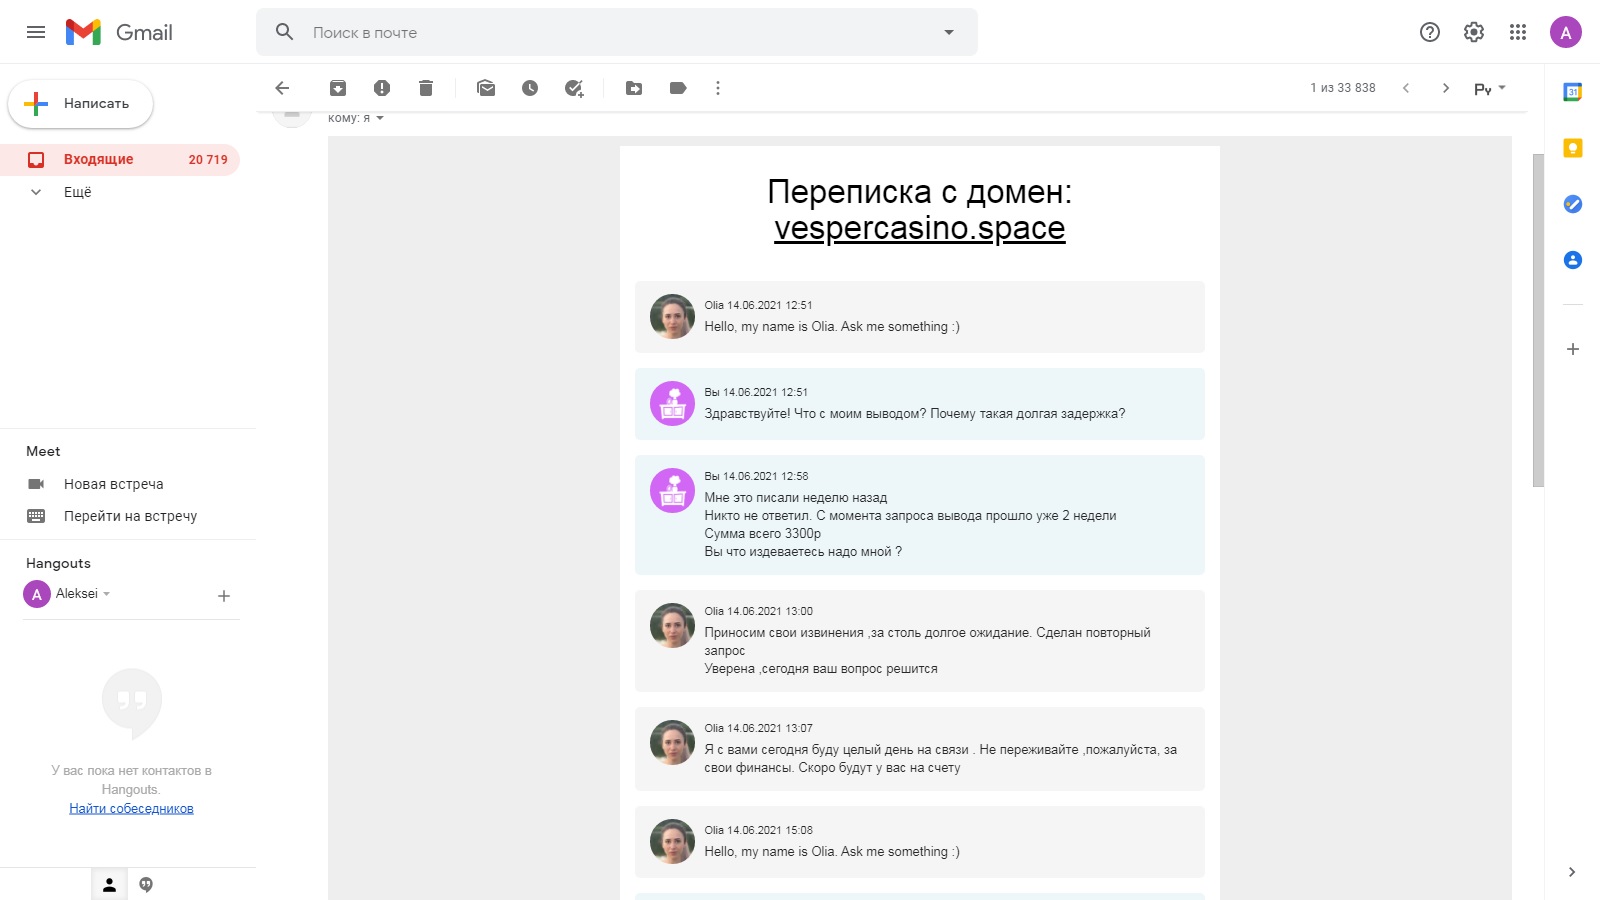Click the '1 из 33 838' counter
The width and height of the screenshot is (1600, 900).
1343,88
